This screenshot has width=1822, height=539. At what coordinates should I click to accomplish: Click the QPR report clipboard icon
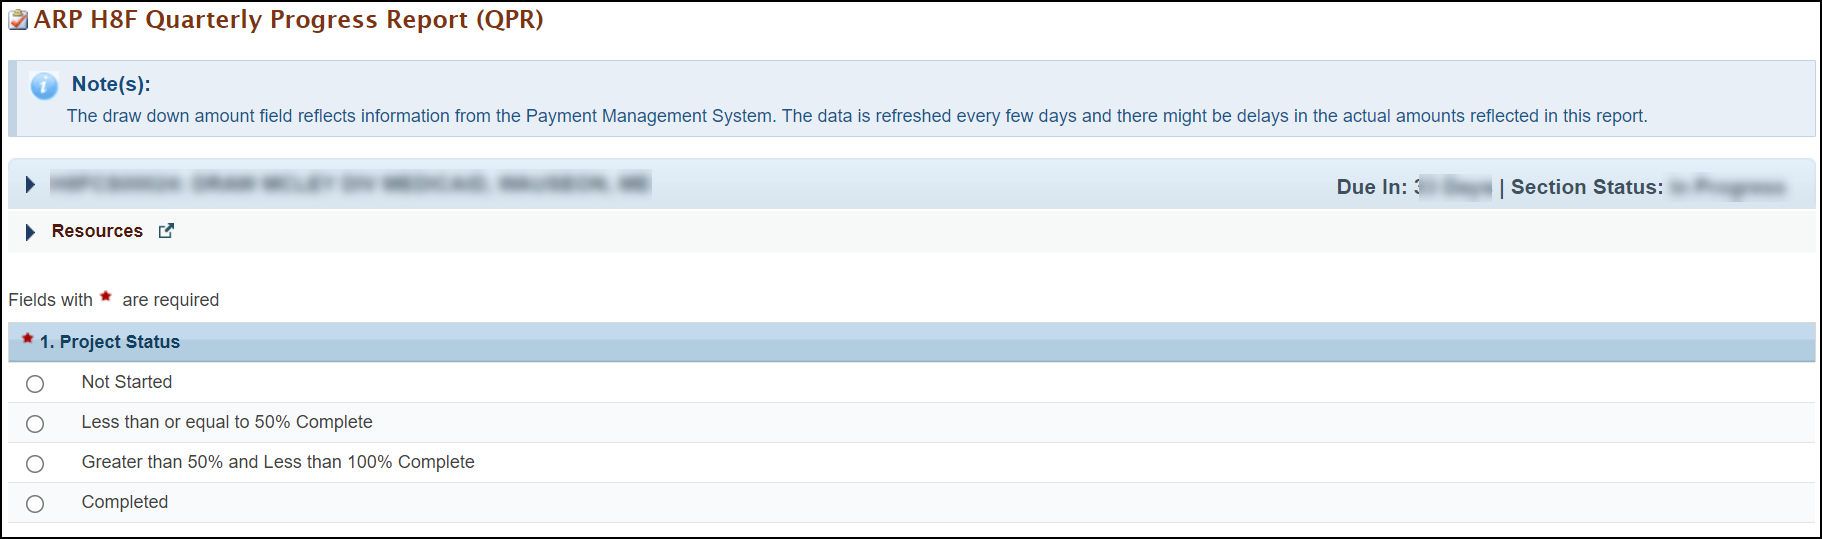pyautogui.click(x=18, y=20)
